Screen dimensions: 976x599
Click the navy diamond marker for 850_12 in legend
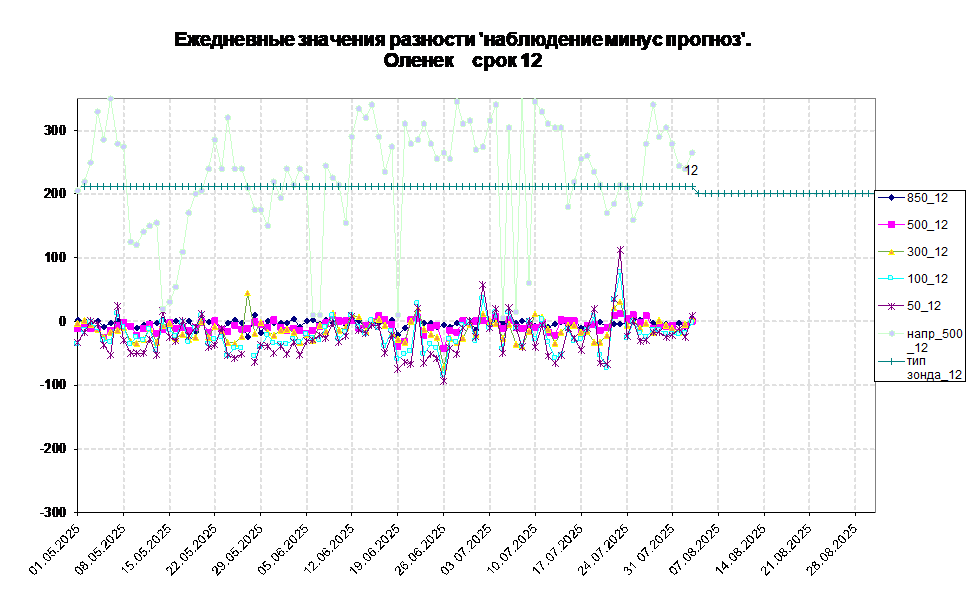tap(891, 197)
